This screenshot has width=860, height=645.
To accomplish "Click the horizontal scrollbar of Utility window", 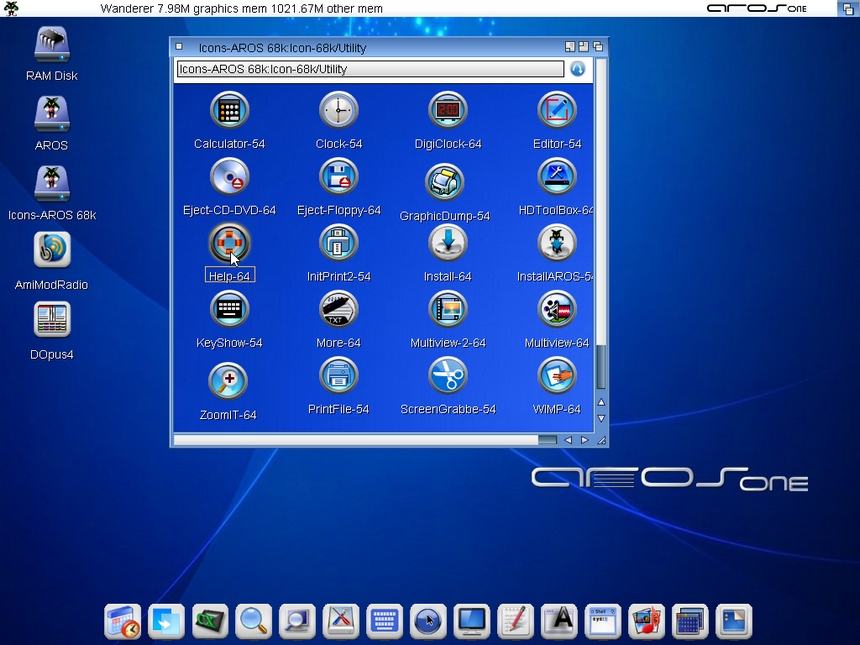I will pyautogui.click(x=365, y=440).
